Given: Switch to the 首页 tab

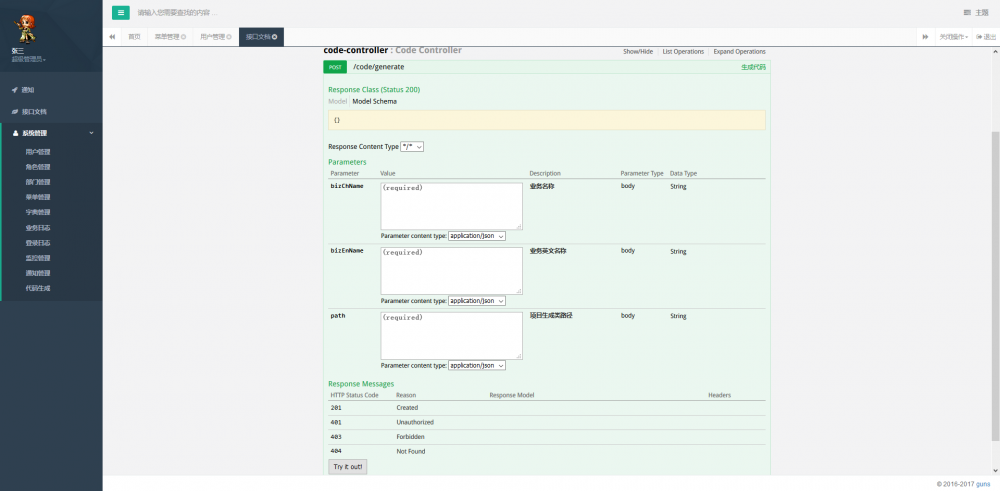Looking at the screenshot, I should coord(134,37).
